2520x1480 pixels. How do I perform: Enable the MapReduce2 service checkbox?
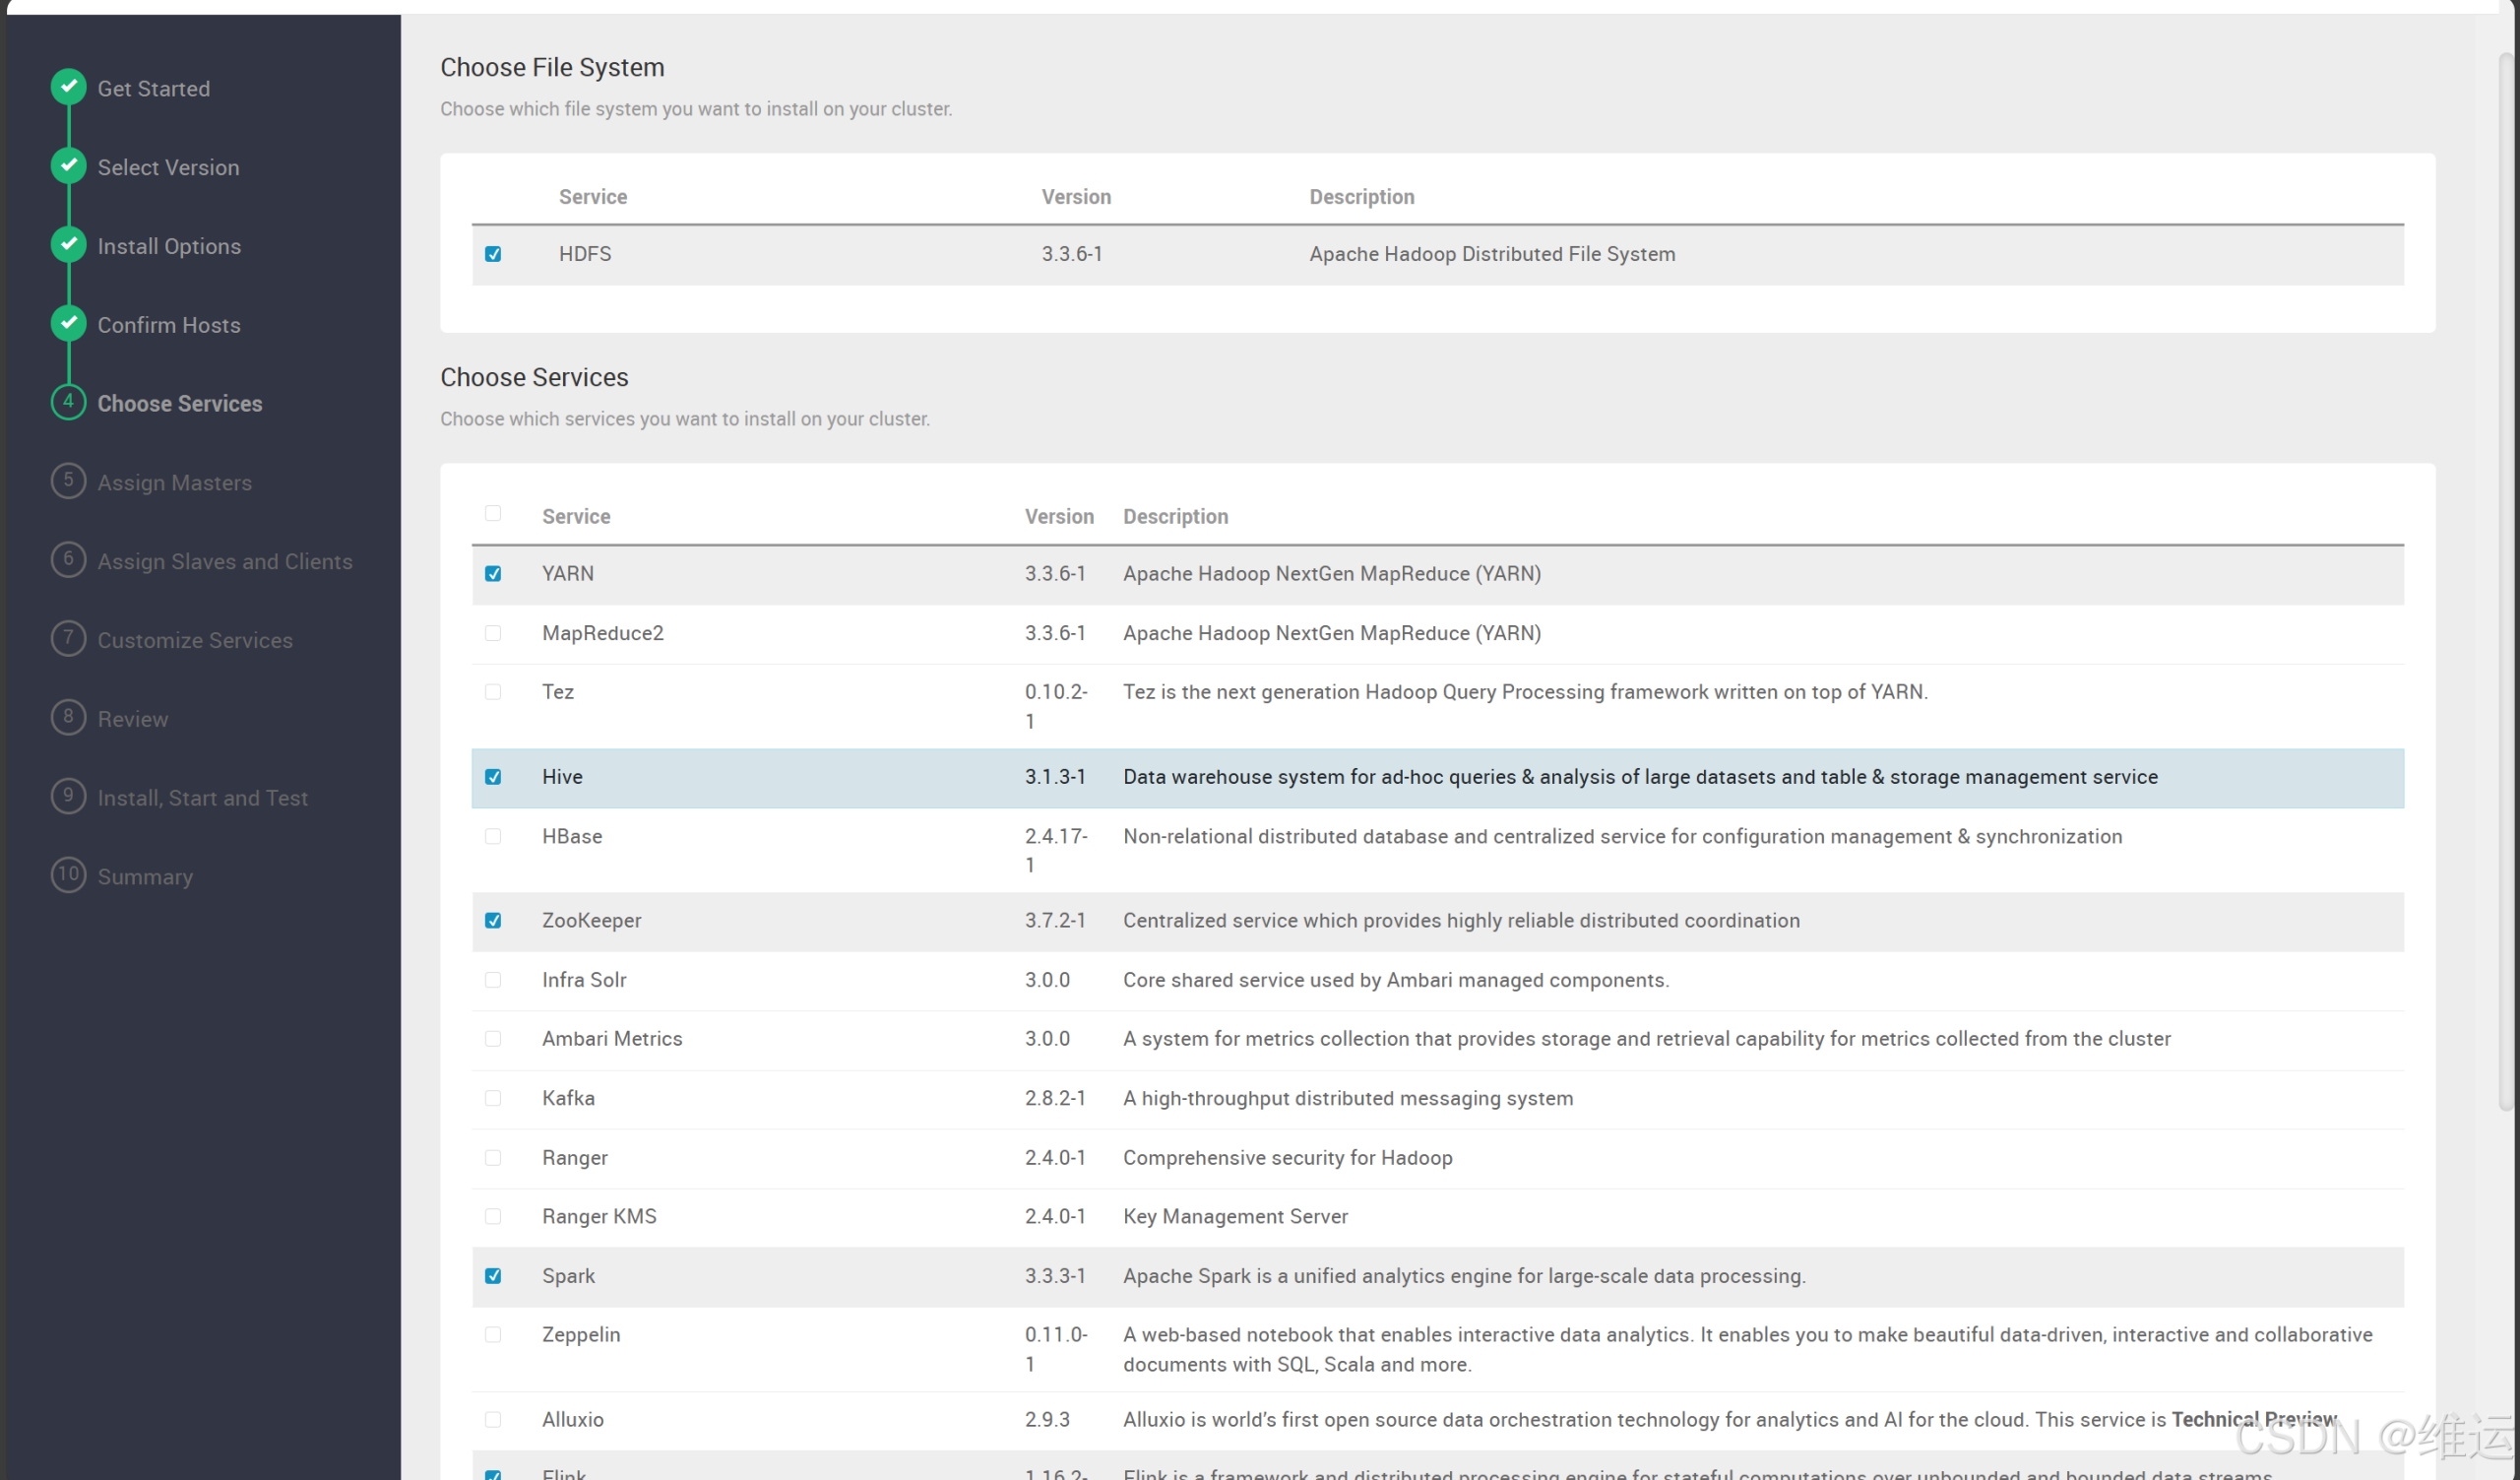click(493, 633)
